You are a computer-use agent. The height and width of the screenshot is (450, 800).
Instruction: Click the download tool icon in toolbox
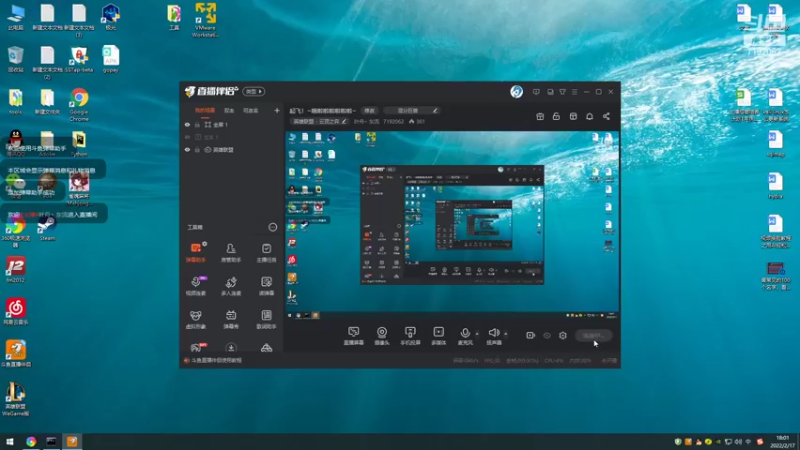click(231, 348)
